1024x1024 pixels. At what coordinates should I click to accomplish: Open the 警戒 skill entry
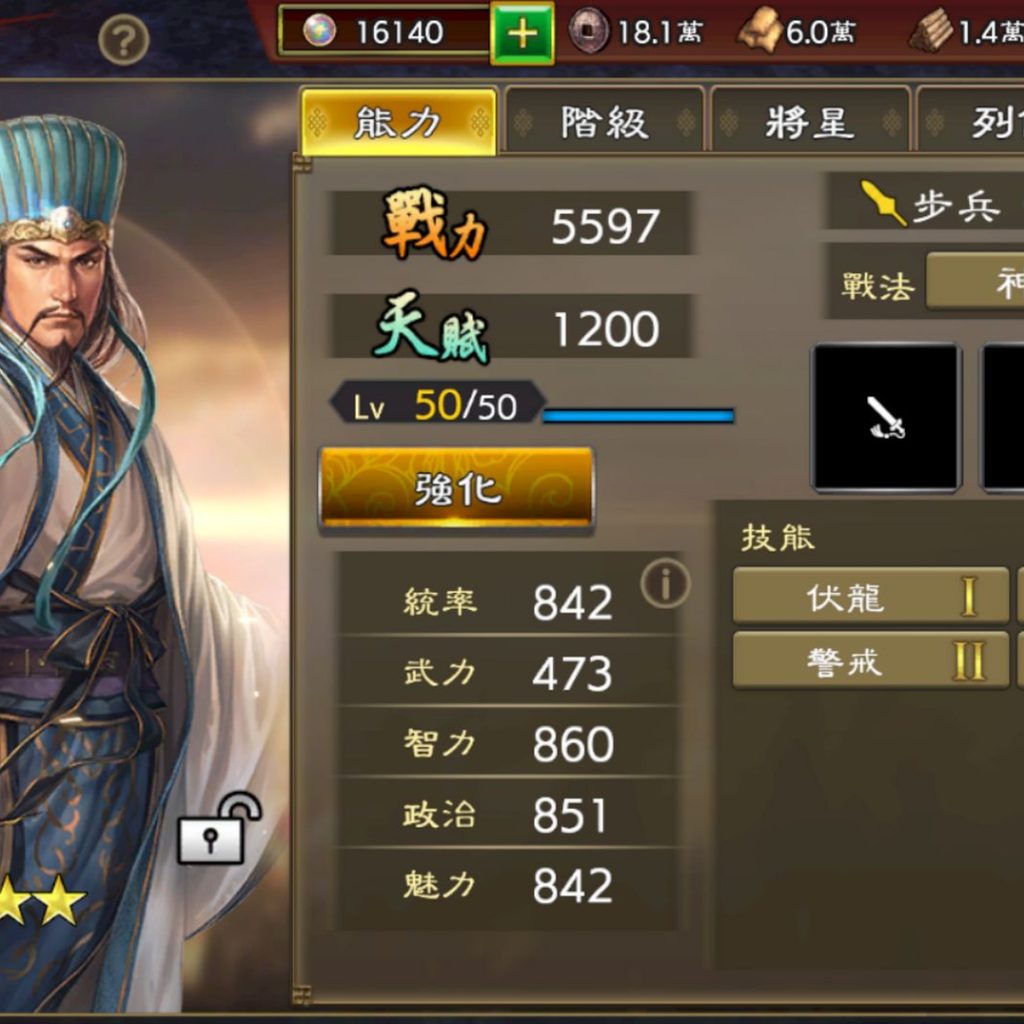point(871,660)
